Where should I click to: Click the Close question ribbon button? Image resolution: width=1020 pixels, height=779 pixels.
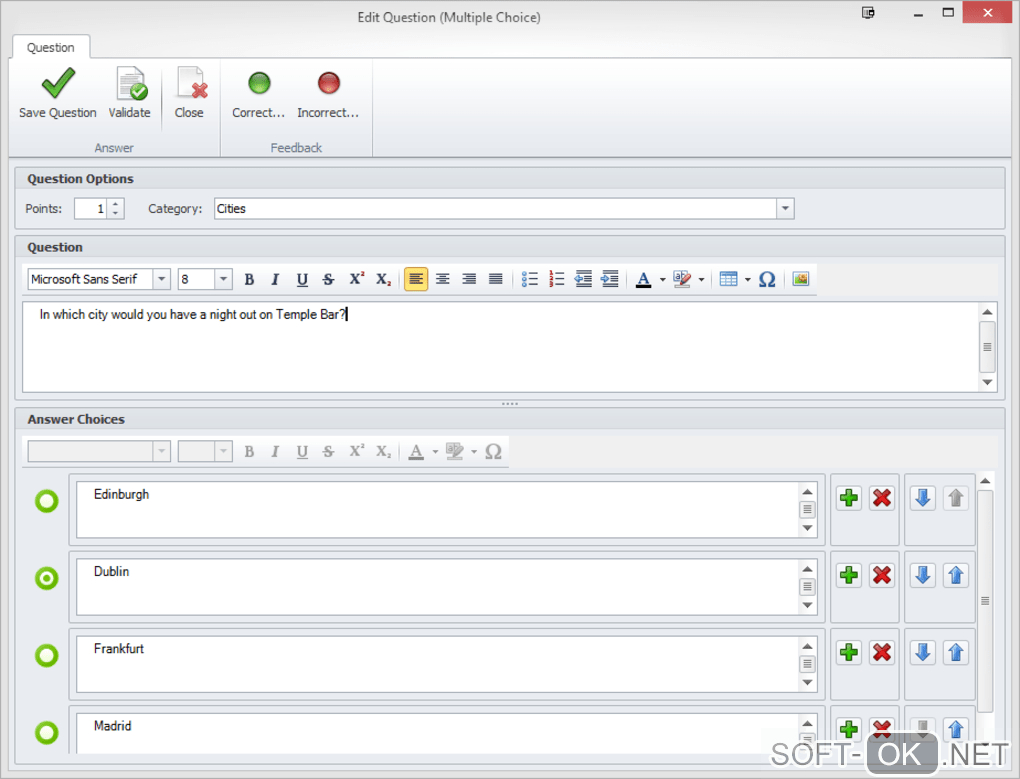(189, 94)
